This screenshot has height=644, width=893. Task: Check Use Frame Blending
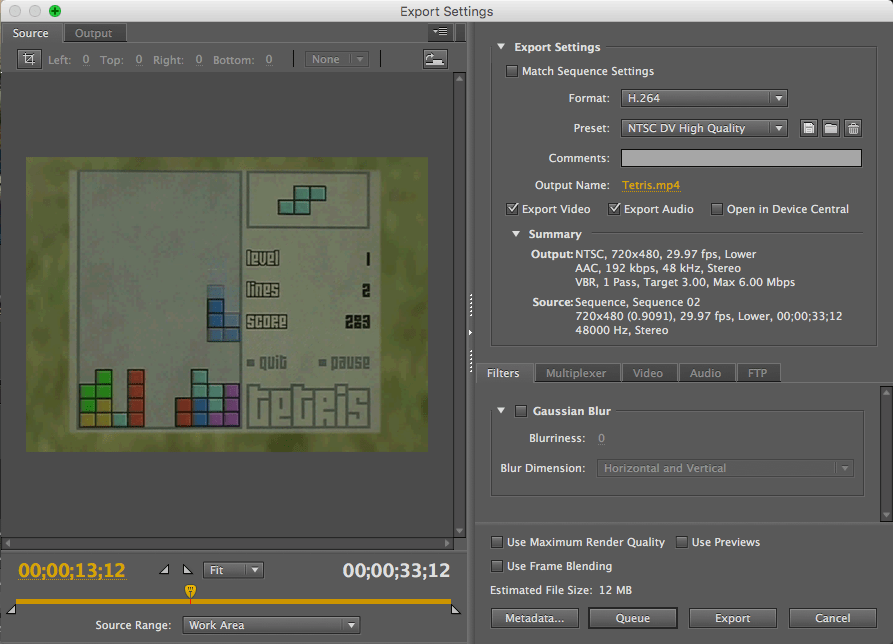pyautogui.click(x=497, y=566)
